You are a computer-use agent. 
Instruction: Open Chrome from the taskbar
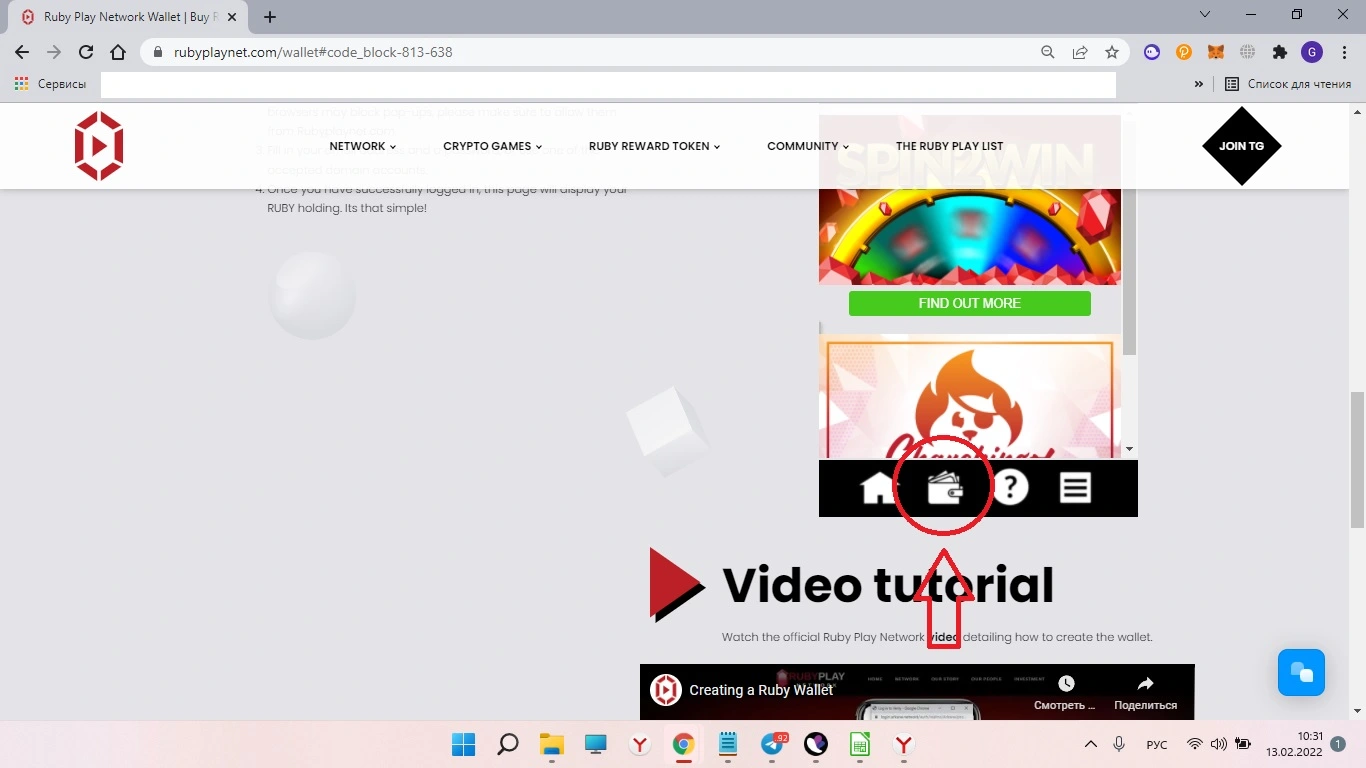683,744
